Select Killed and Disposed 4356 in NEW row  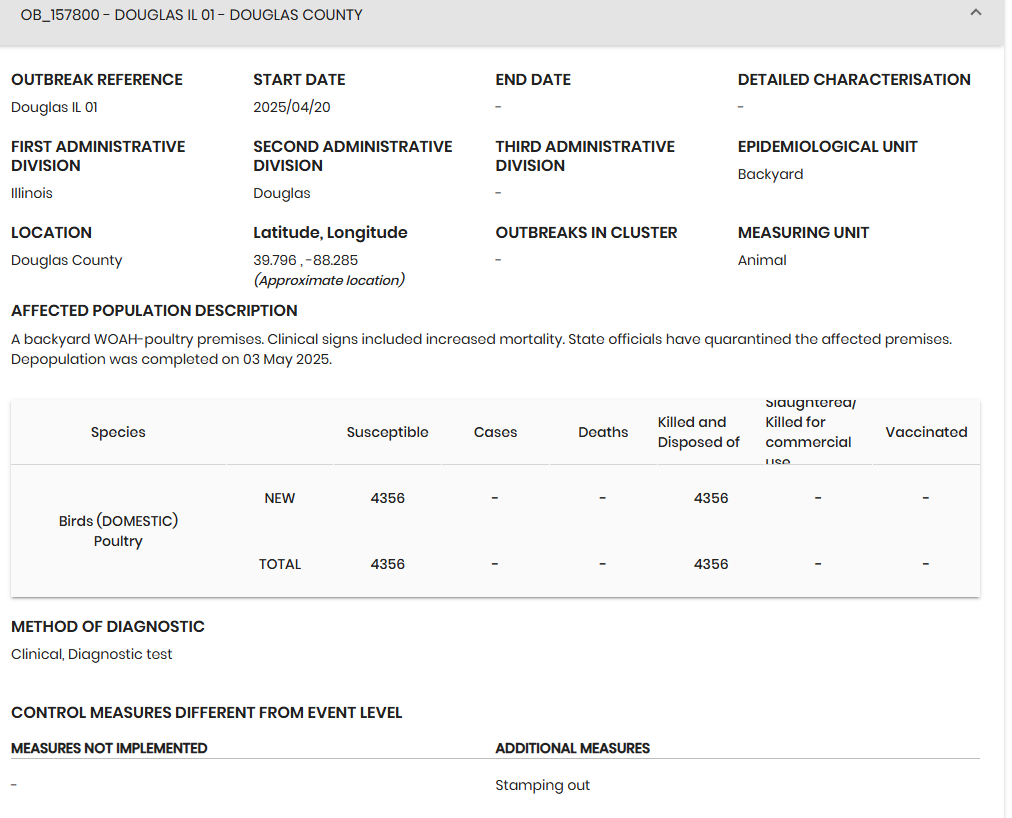(711, 498)
